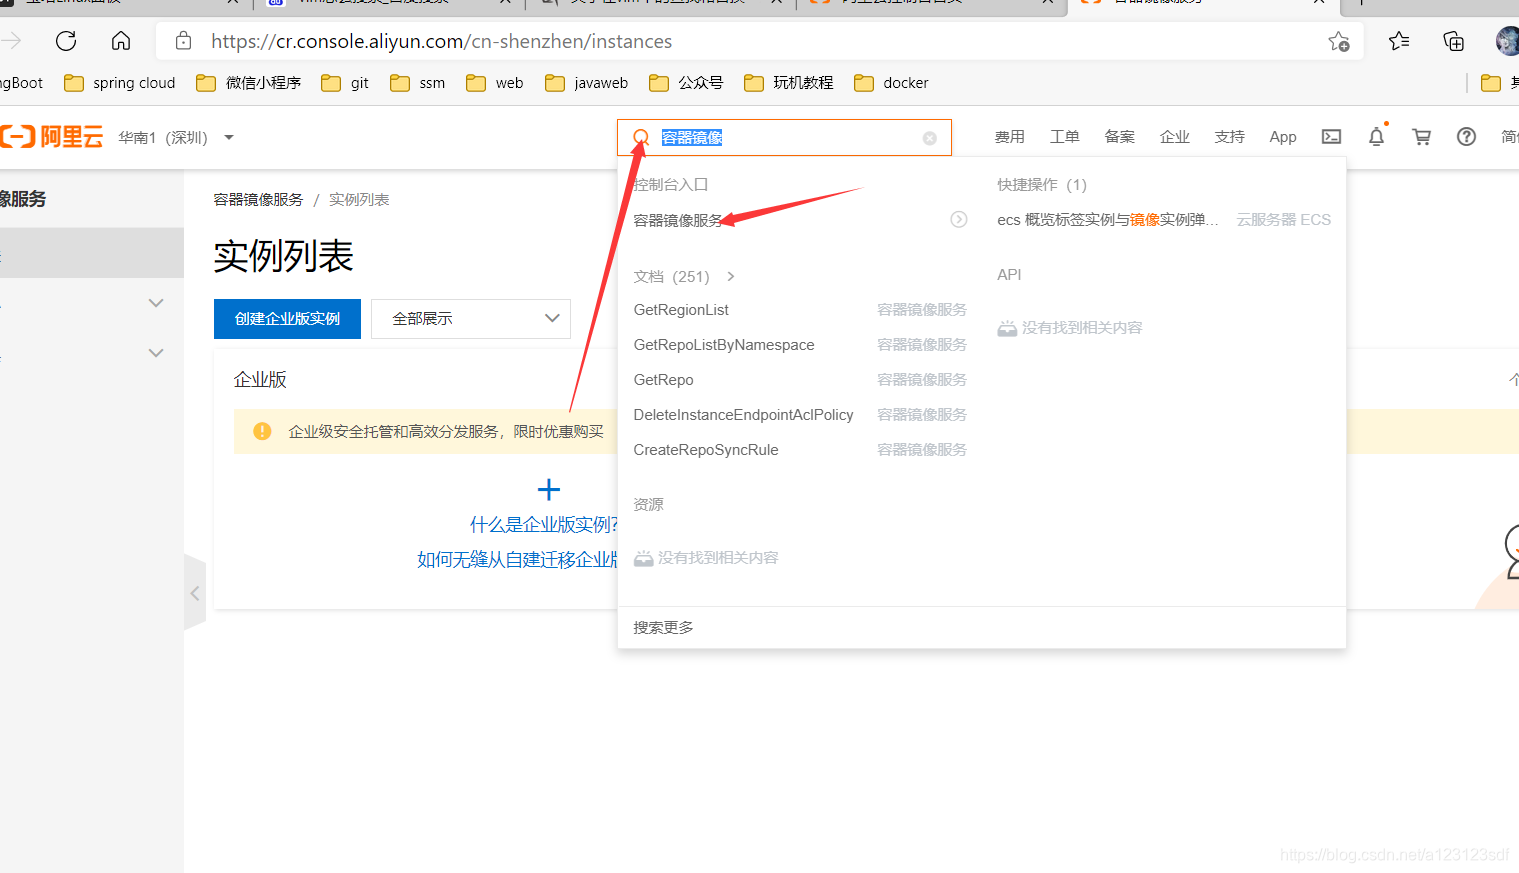Expand the 文档 (251) results arrow
1519x873 pixels.
731,276
